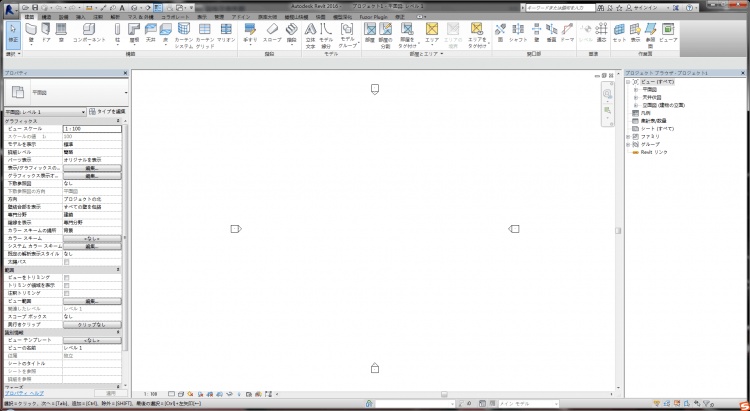Toggle the Annotation Crop (注釈トリミング) checkbox
The width and height of the screenshot is (750, 411).
[x=67, y=292]
